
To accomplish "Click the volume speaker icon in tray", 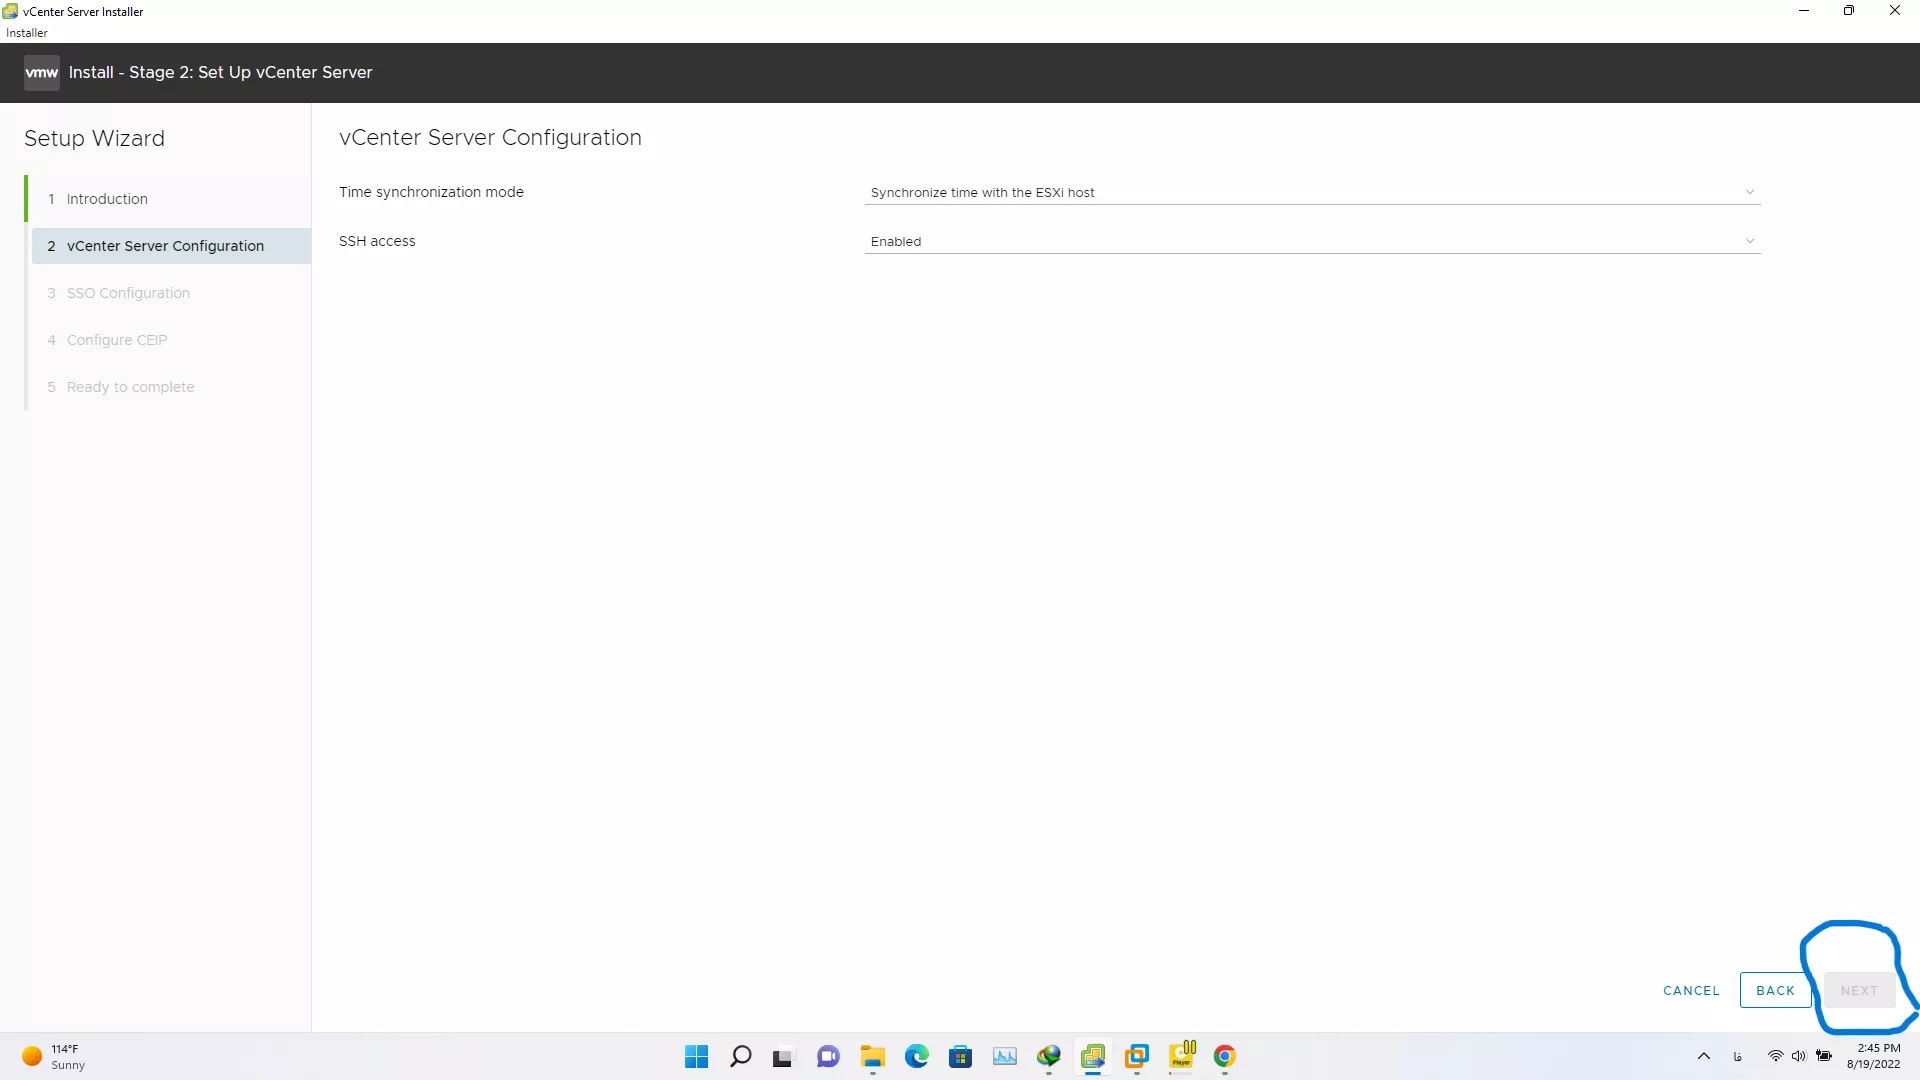I will pos(1799,1056).
